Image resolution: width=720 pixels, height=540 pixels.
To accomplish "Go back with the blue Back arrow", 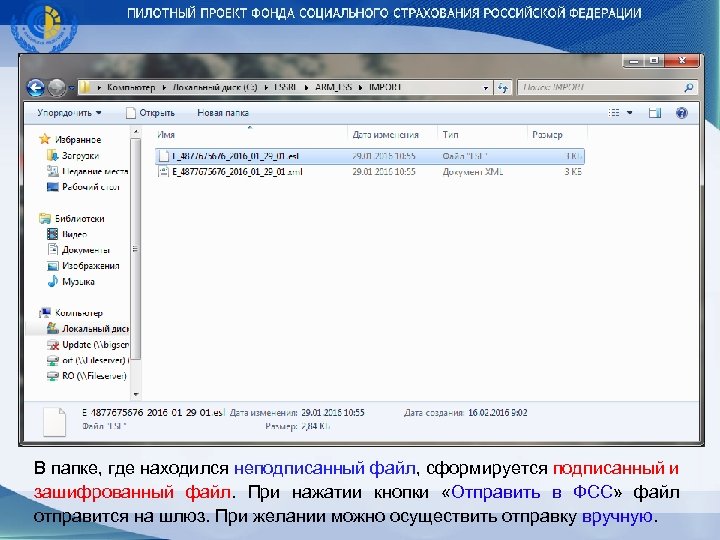I will tap(36, 87).
